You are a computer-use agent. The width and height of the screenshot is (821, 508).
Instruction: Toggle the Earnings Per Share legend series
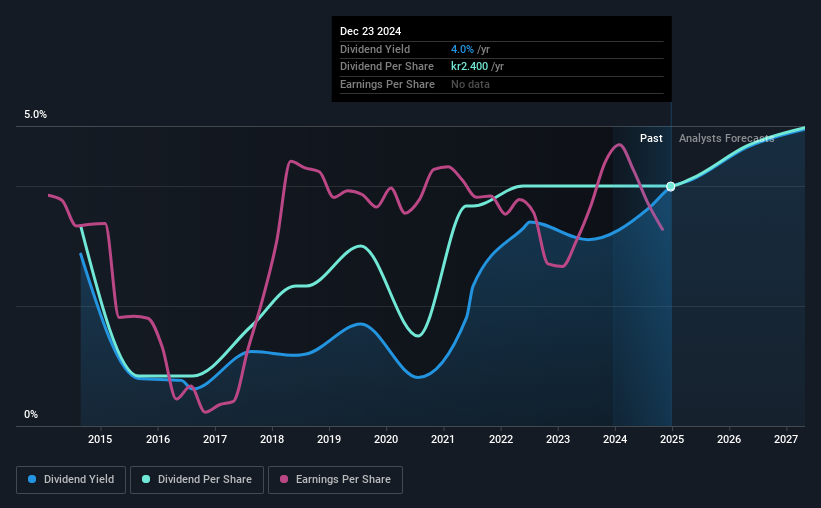click(x=335, y=480)
